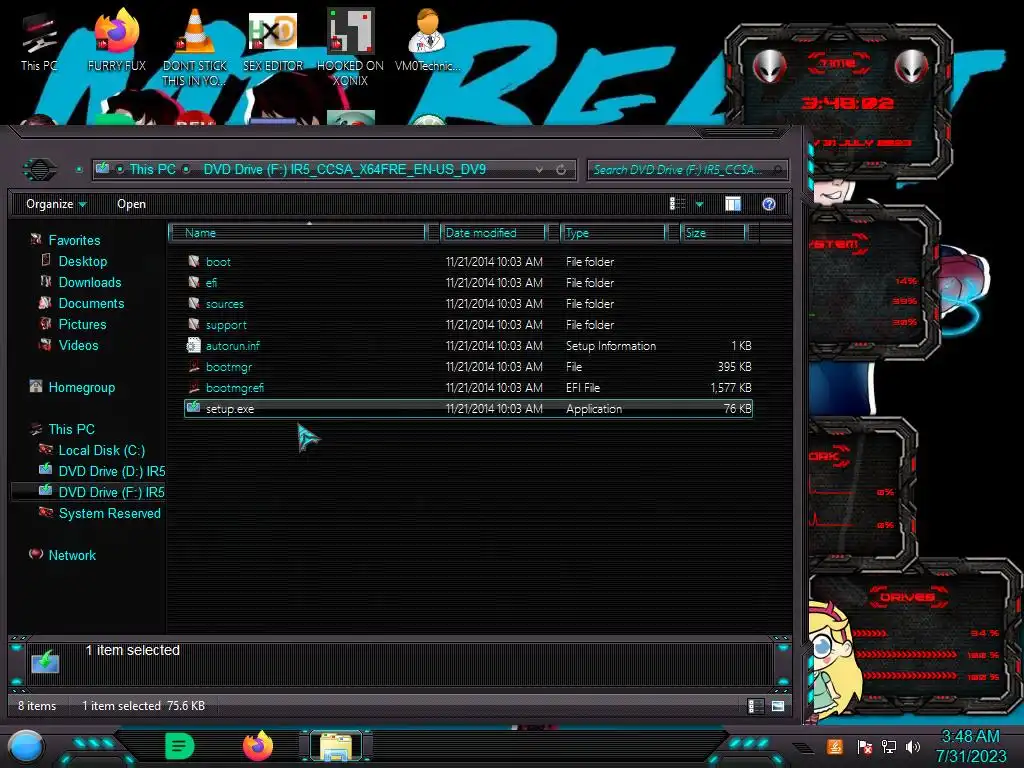Sort by Date modified column header

(x=492, y=232)
